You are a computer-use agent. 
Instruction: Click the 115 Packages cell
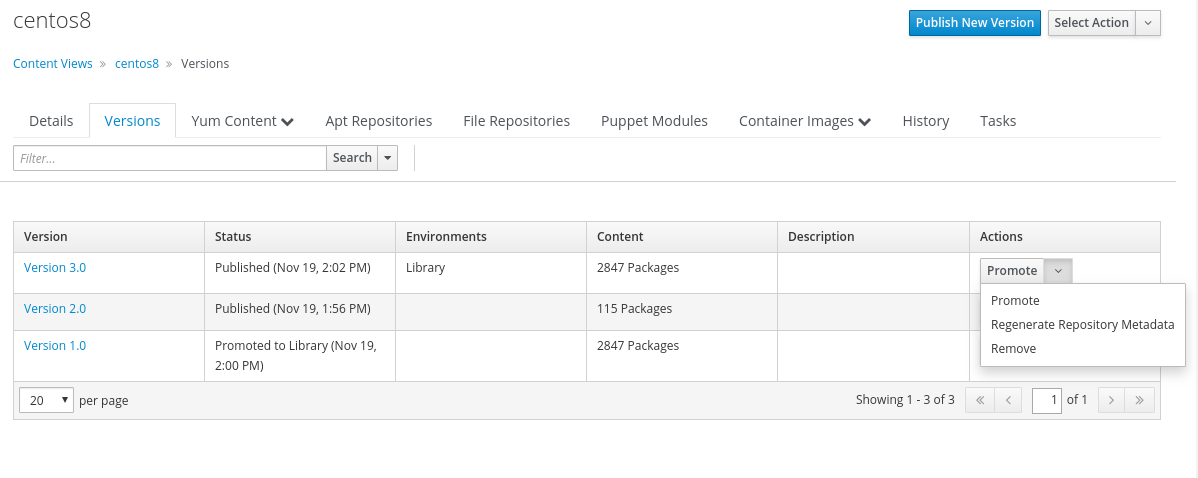[682, 312]
